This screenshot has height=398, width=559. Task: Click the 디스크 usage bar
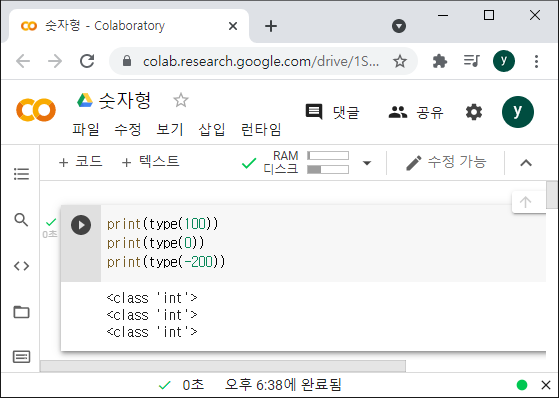pos(328,169)
